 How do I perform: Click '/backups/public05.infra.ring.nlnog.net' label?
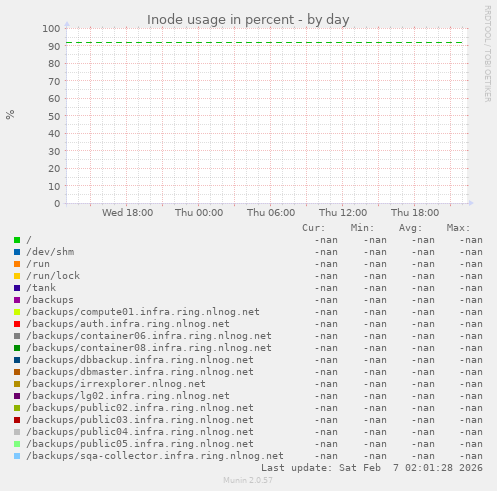click(x=140, y=444)
